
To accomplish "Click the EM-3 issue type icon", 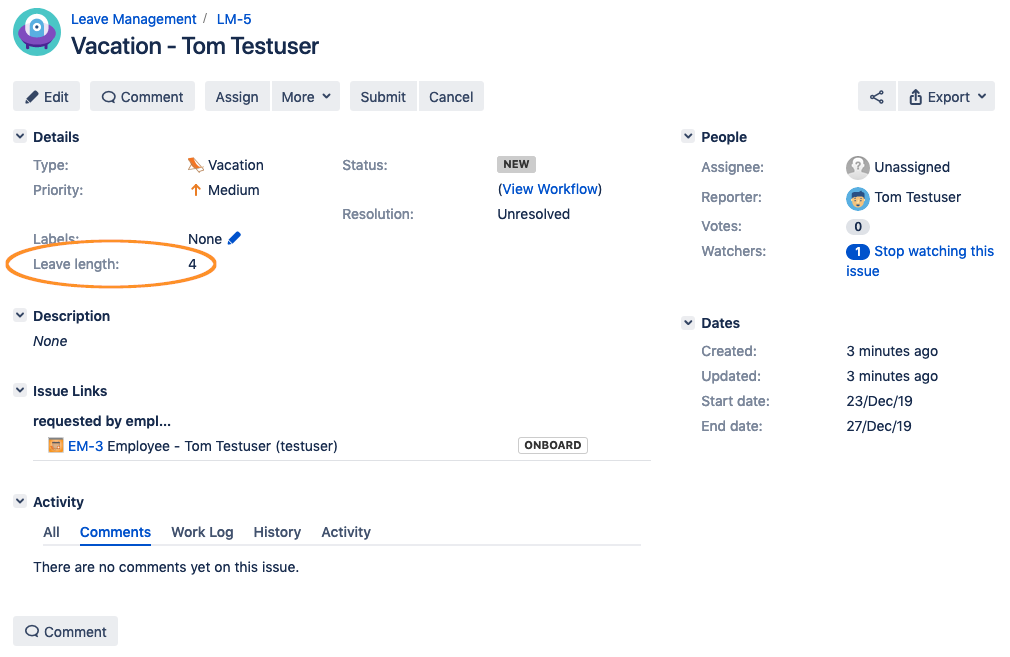I will pos(56,445).
